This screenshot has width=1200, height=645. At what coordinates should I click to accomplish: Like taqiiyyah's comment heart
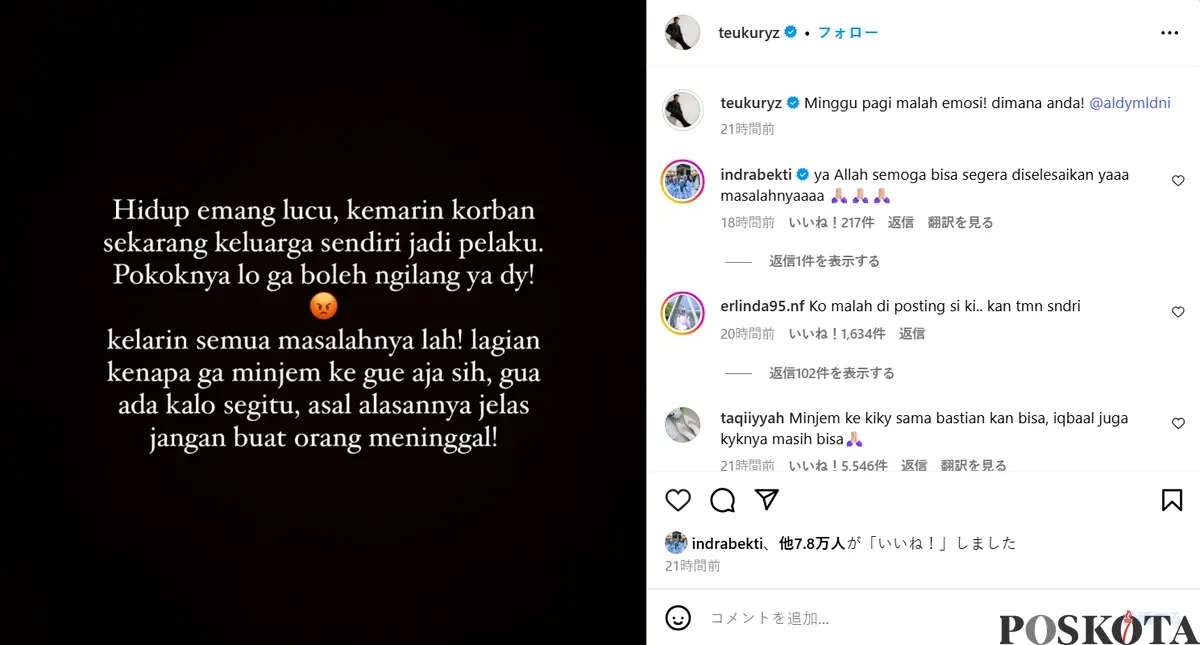(x=1178, y=424)
